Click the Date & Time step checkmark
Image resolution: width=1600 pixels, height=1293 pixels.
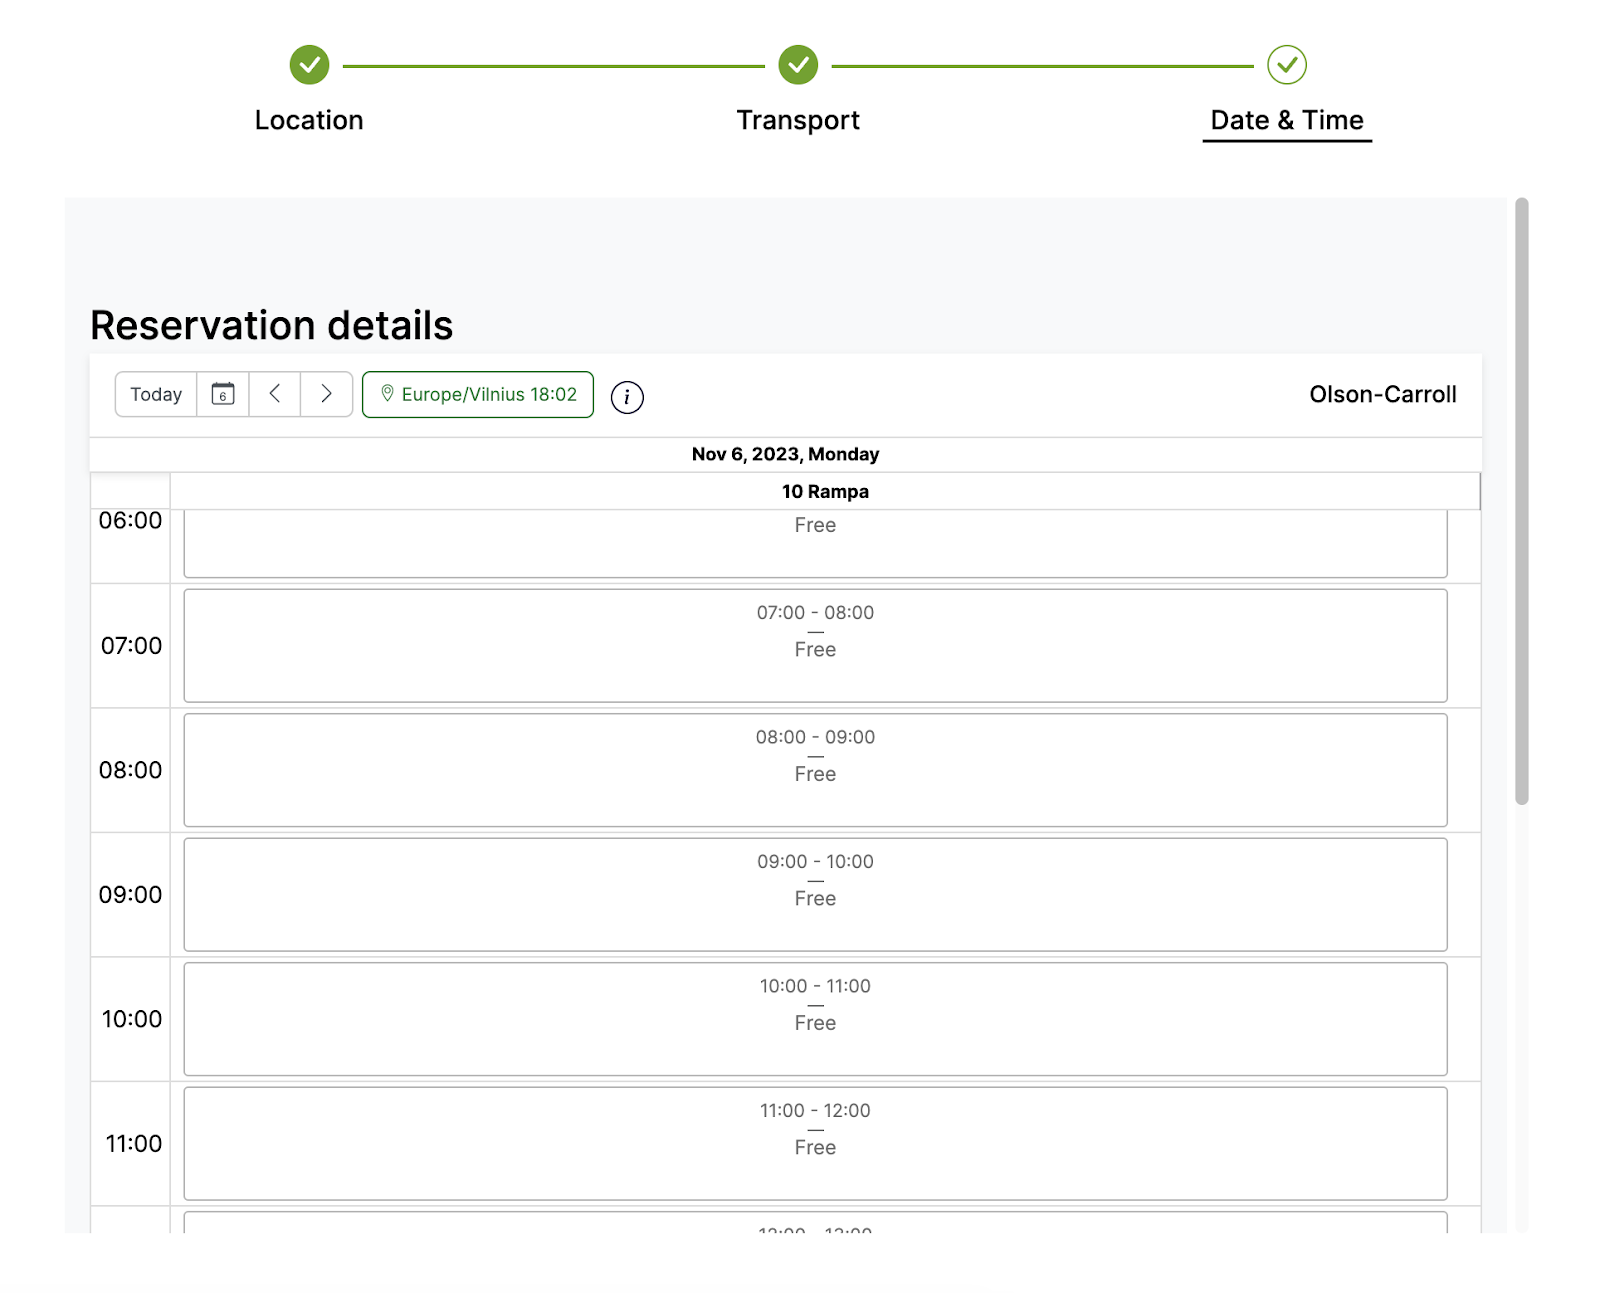pos(1286,65)
